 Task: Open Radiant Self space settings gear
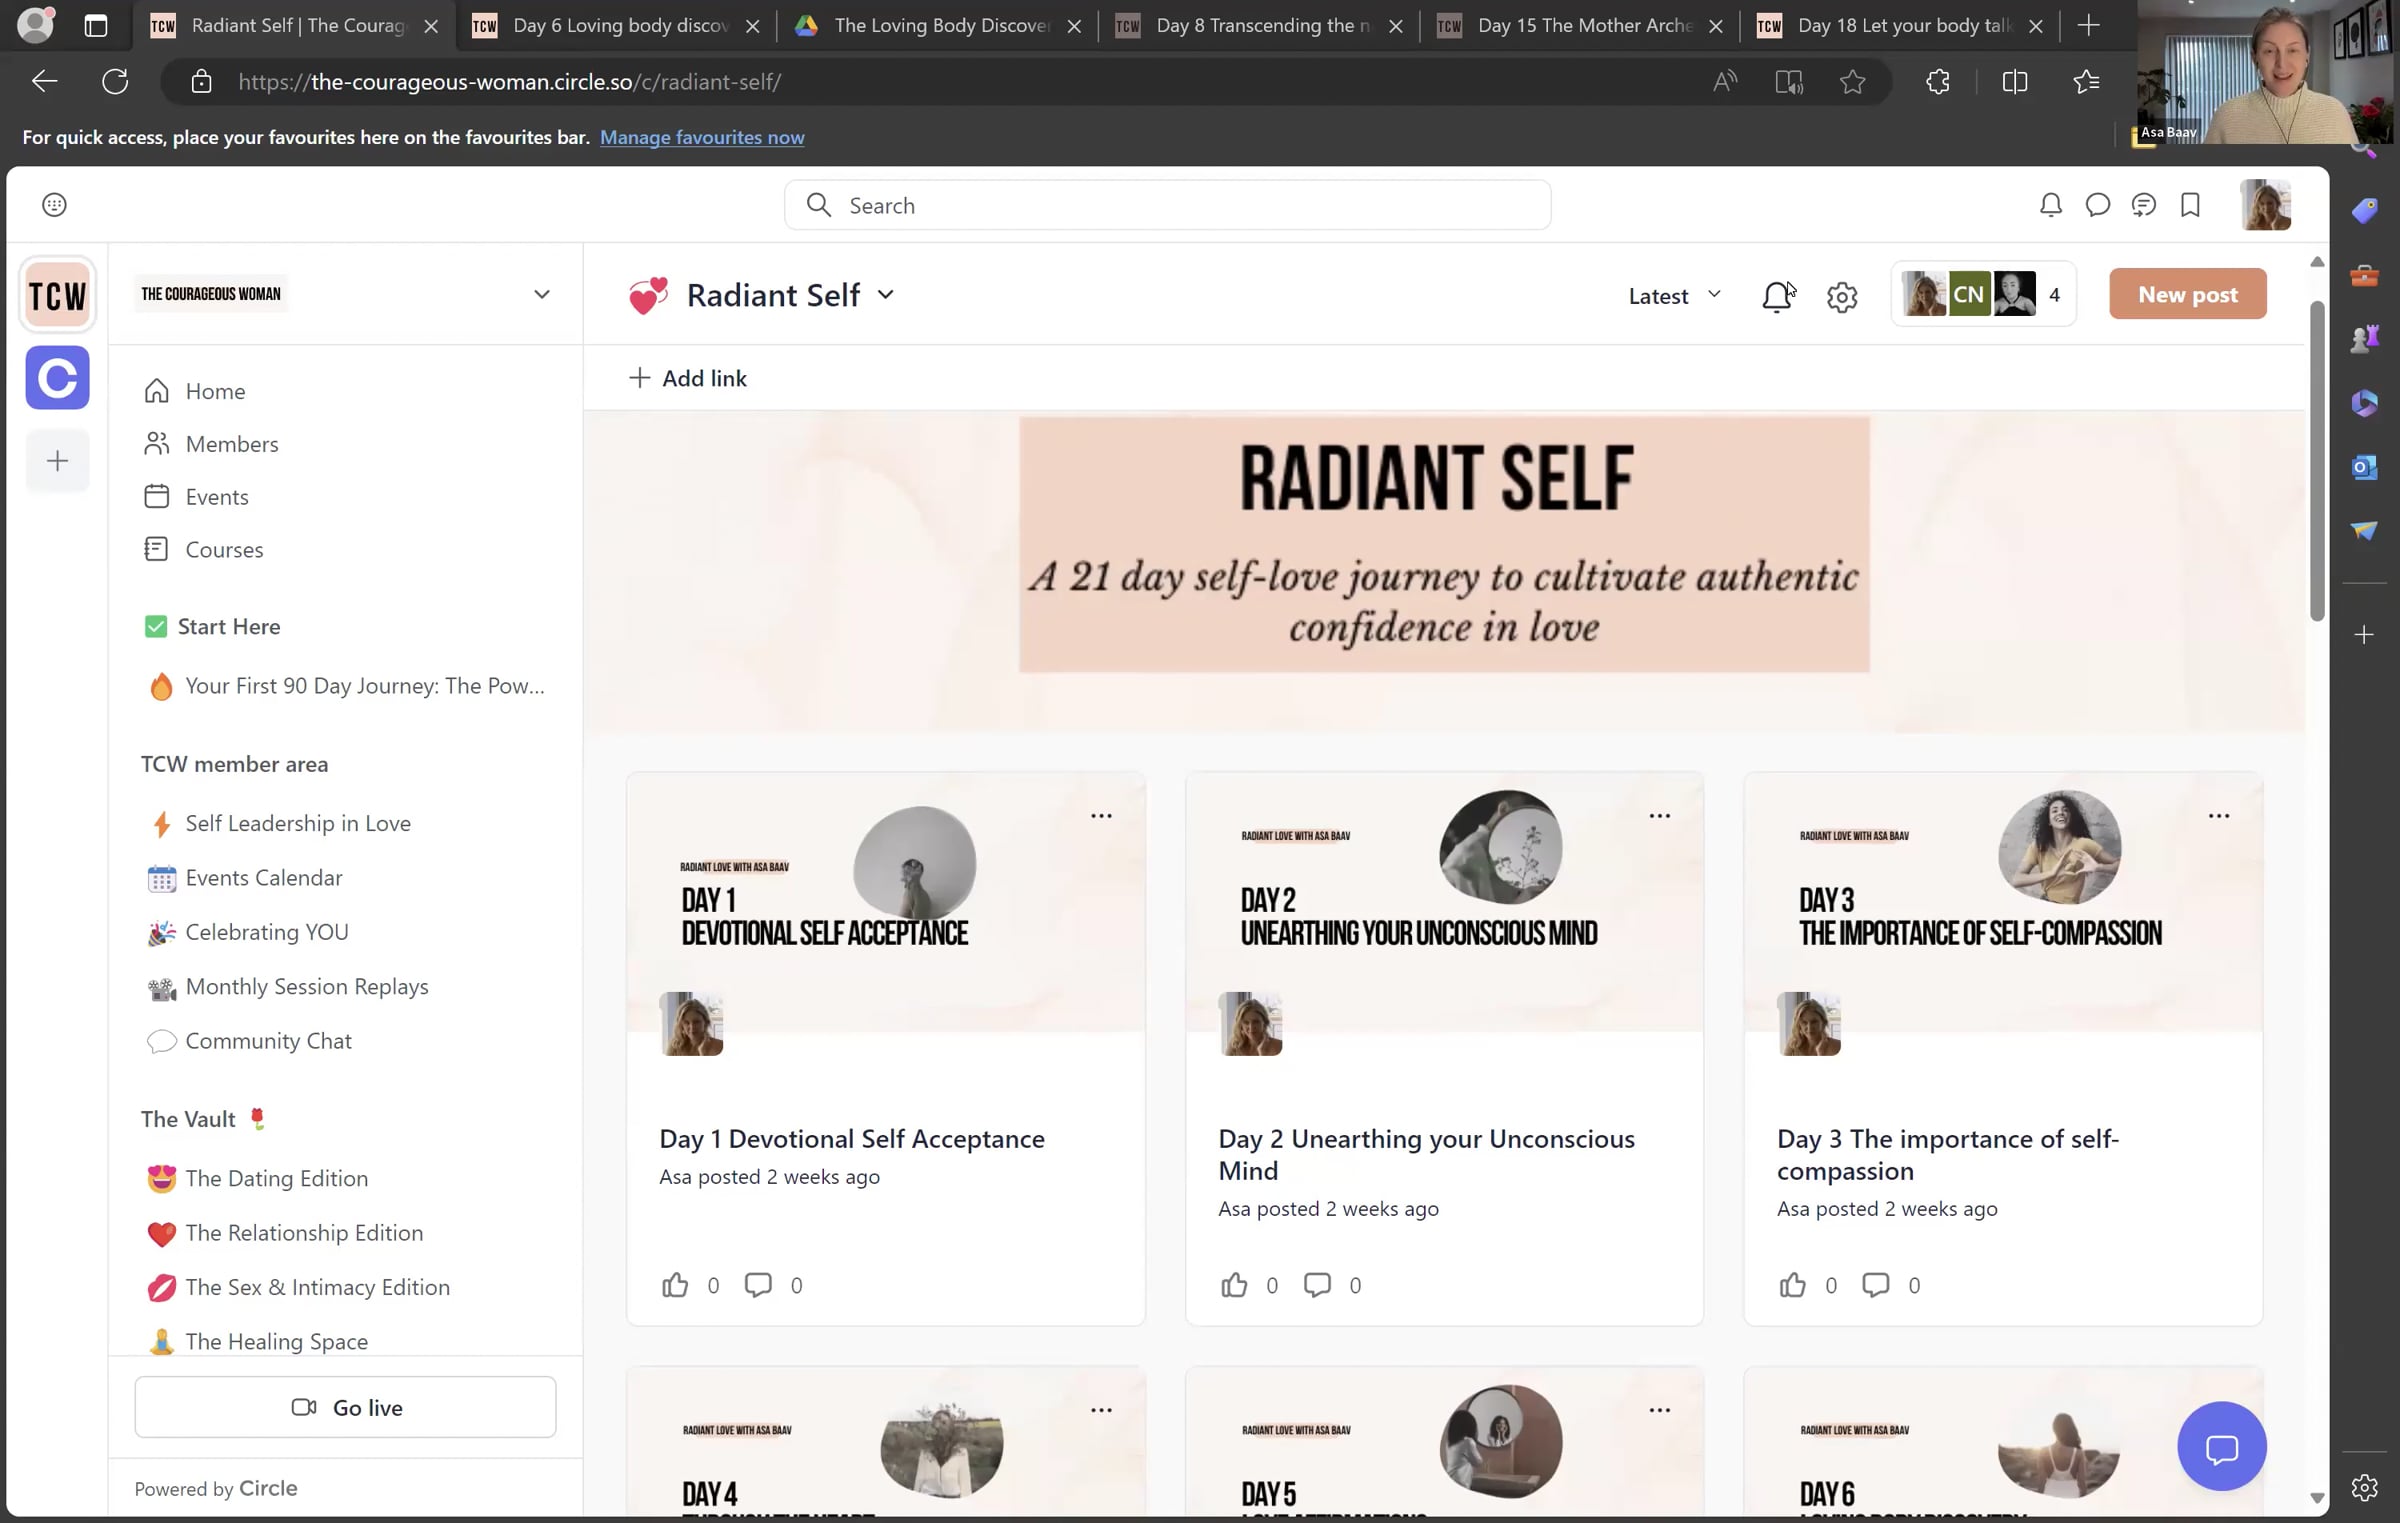pyautogui.click(x=1841, y=297)
